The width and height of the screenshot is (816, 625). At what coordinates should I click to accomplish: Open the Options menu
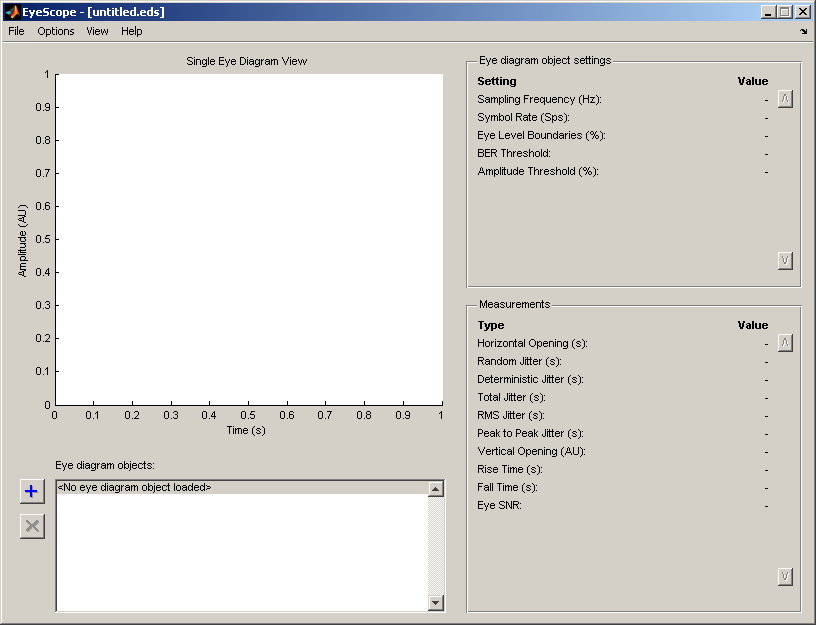(56, 31)
